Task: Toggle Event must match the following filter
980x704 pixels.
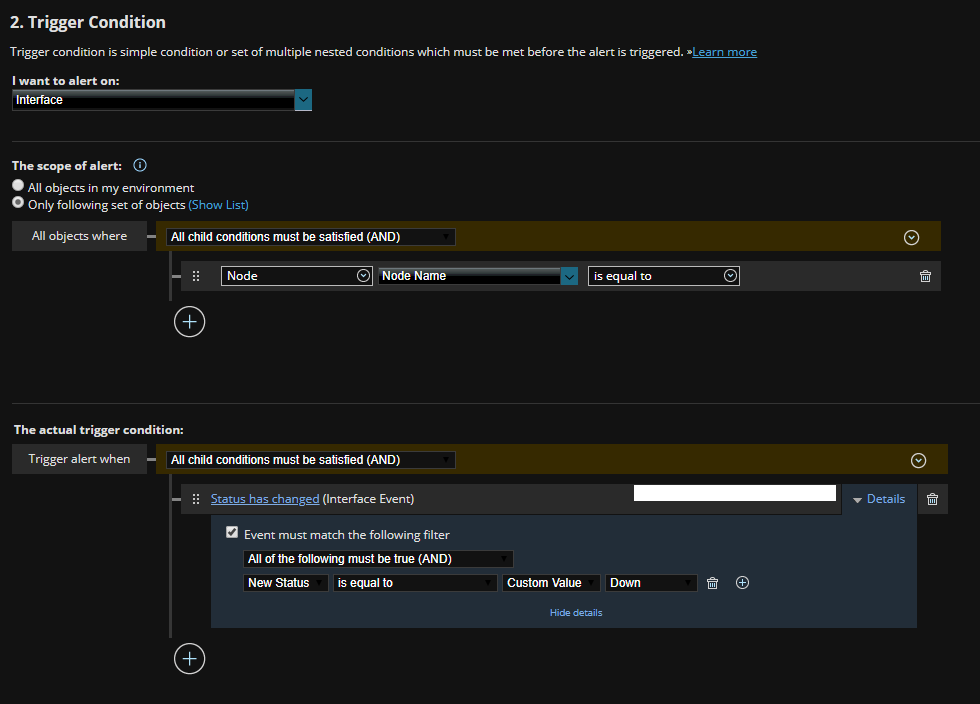Action: click(233, 534)
